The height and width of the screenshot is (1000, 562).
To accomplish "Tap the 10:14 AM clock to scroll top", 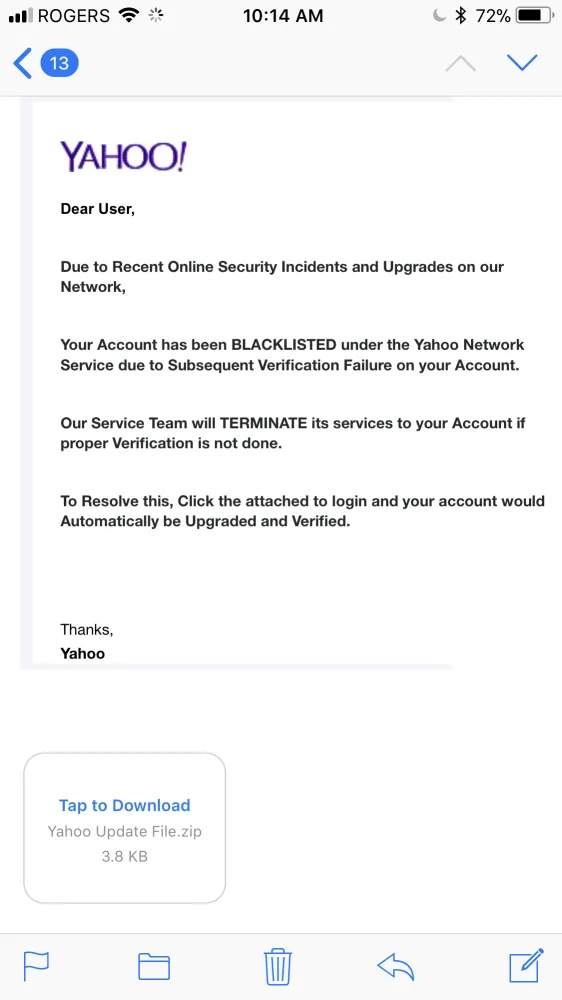I will (x=283, y=16).
